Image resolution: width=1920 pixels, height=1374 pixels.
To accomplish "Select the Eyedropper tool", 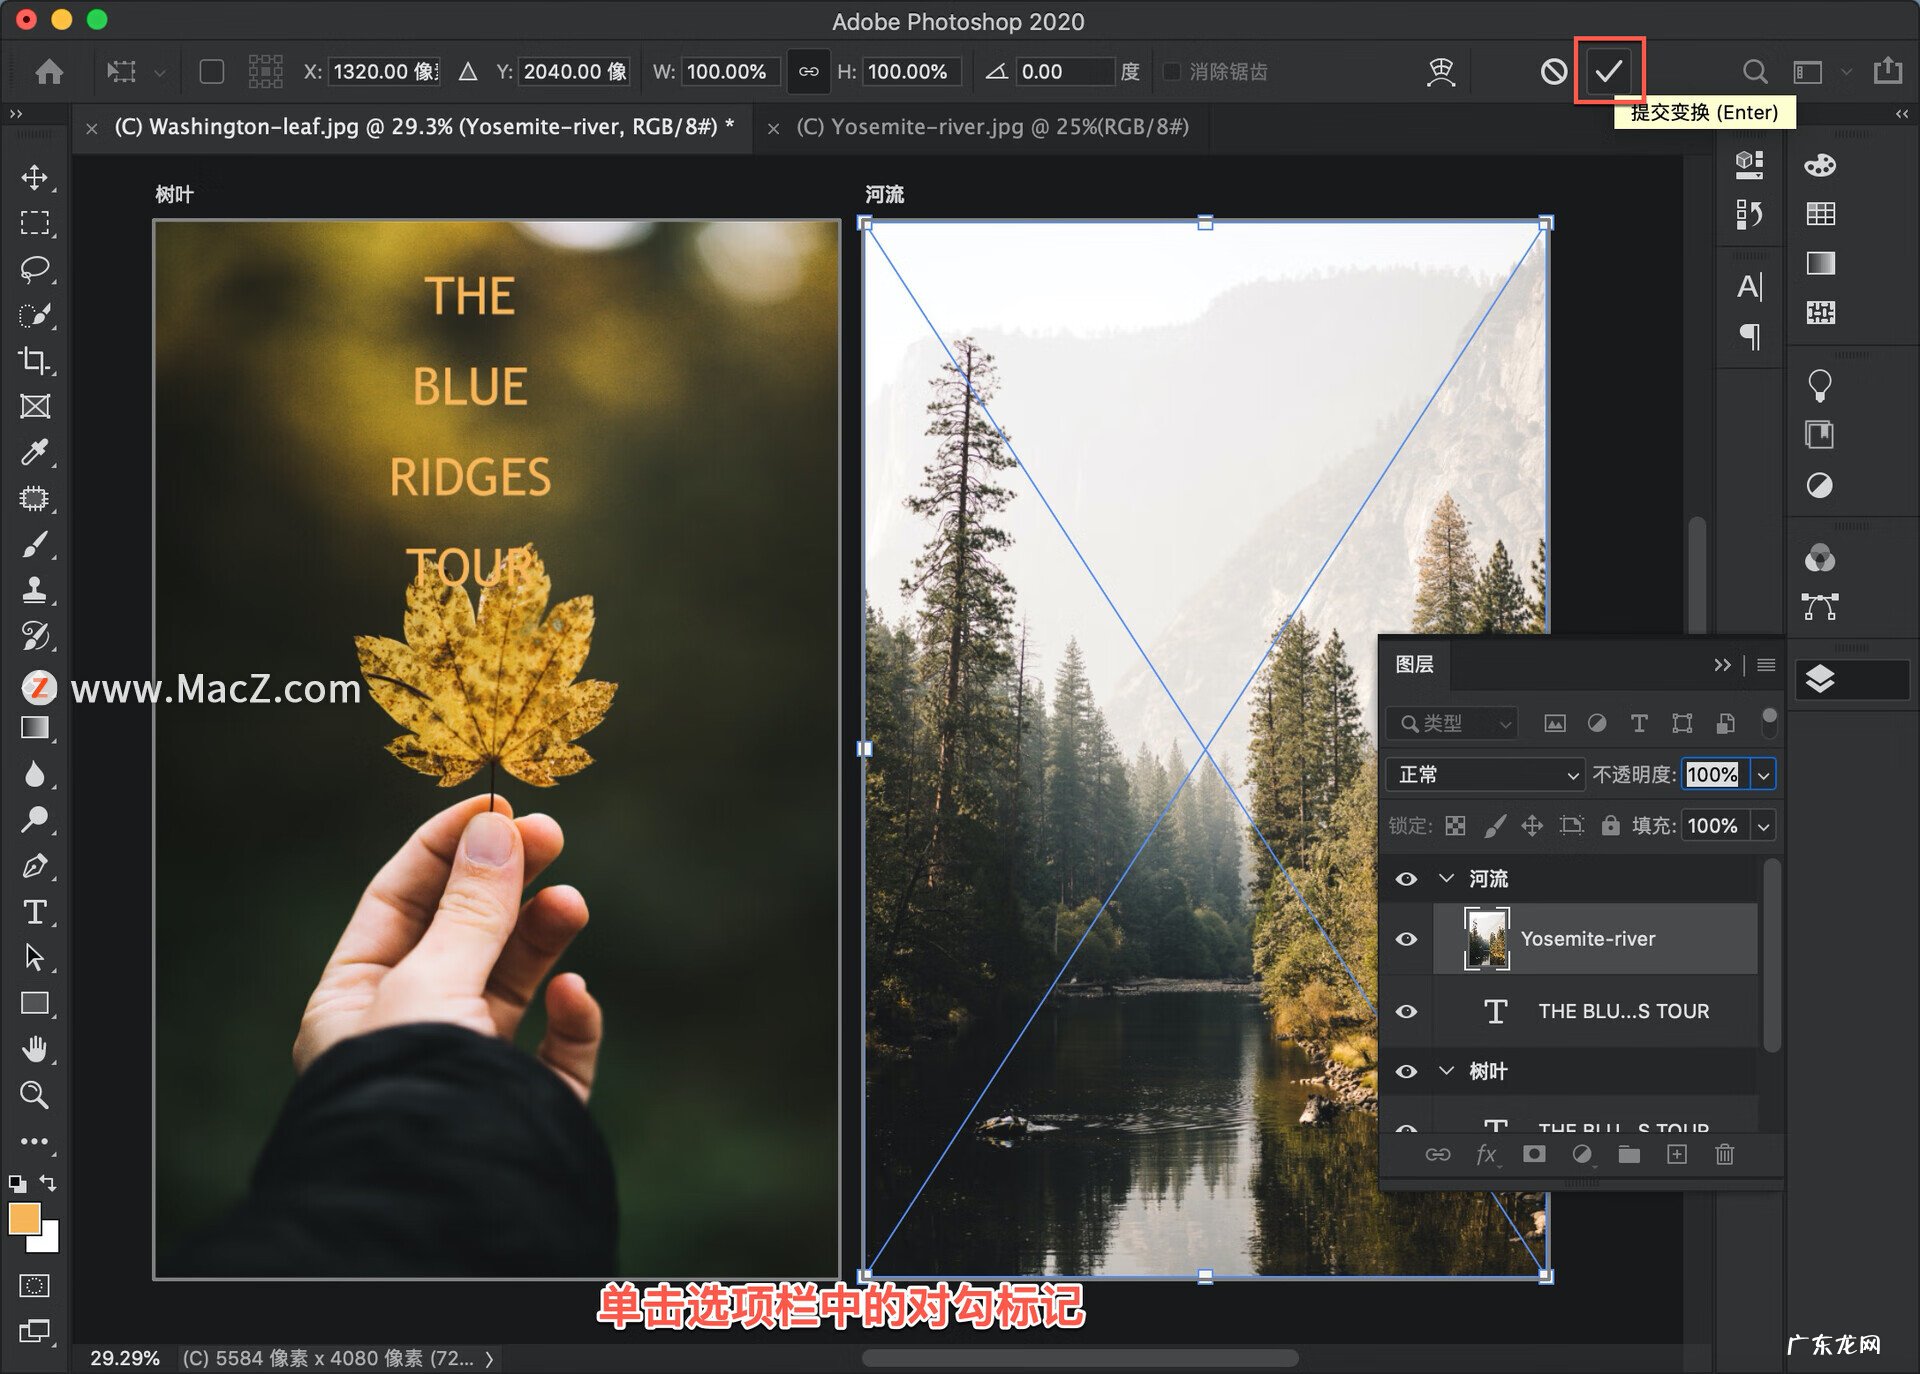I will tap(35, 452).
